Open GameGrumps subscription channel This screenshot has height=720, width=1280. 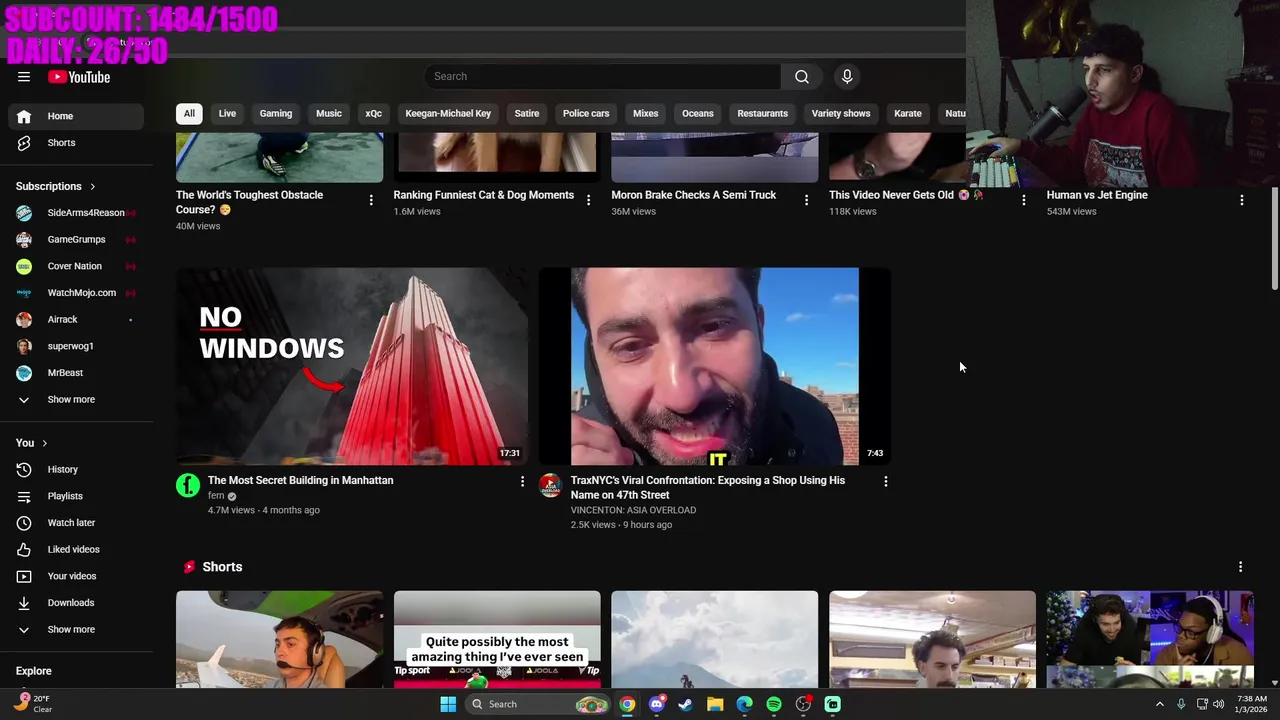[x=76, y=240]
